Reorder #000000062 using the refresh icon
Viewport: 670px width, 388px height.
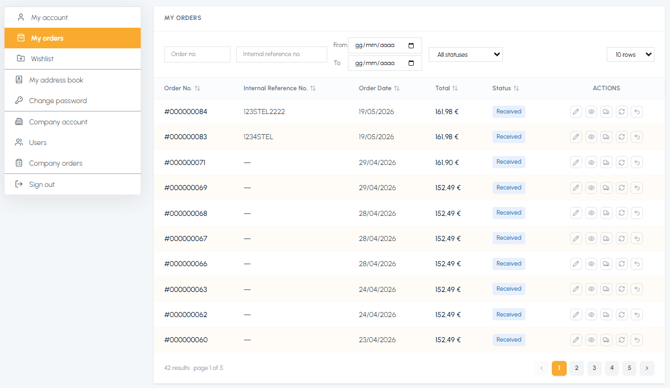[622, 315]
